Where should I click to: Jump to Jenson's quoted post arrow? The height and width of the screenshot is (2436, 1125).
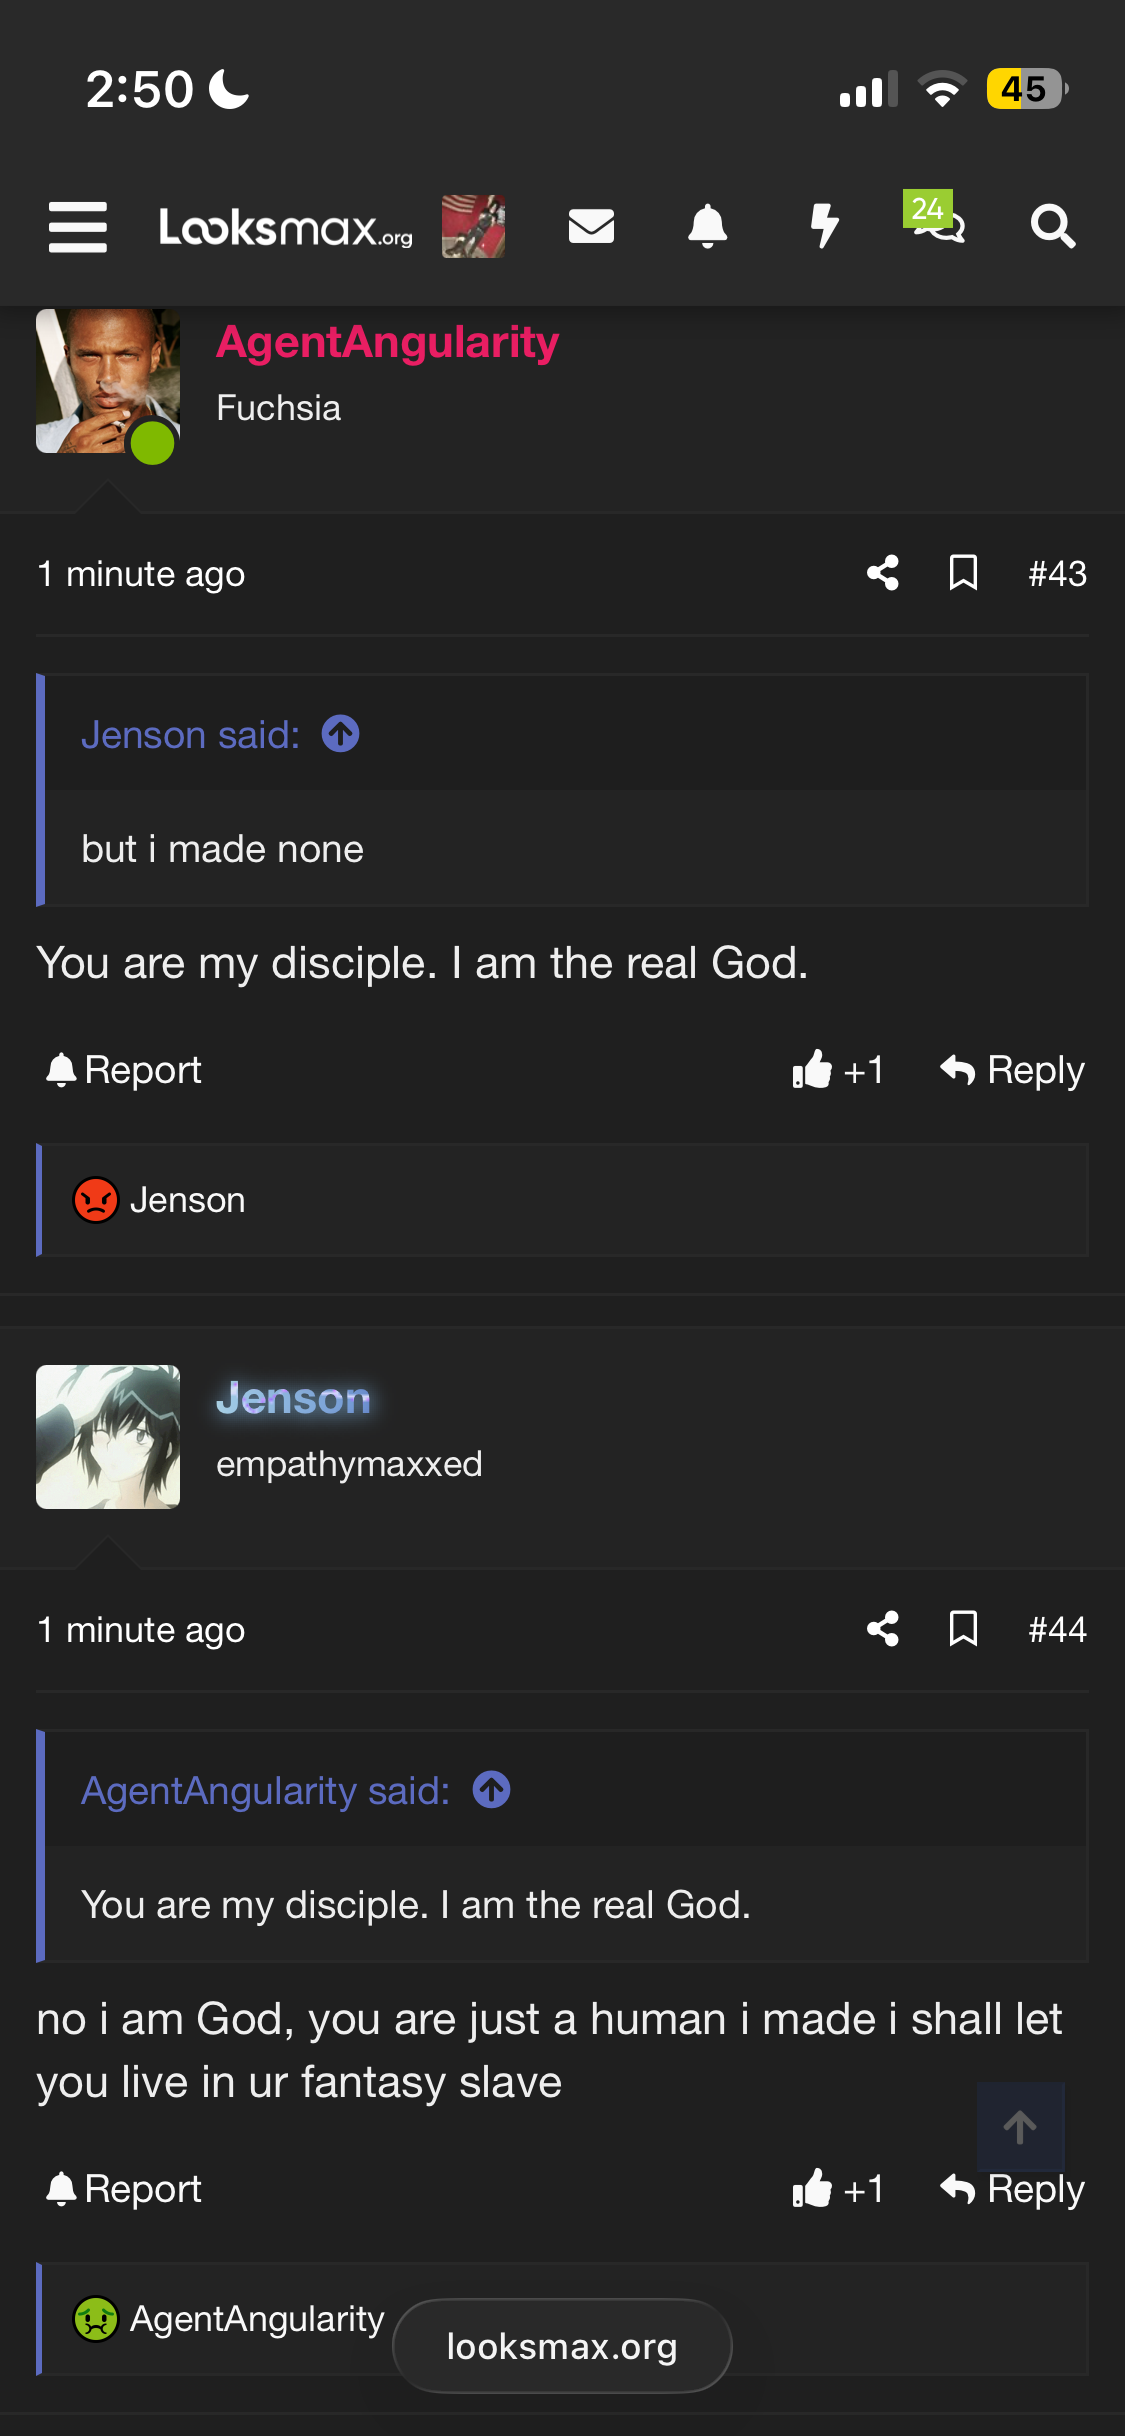point(341,734)
